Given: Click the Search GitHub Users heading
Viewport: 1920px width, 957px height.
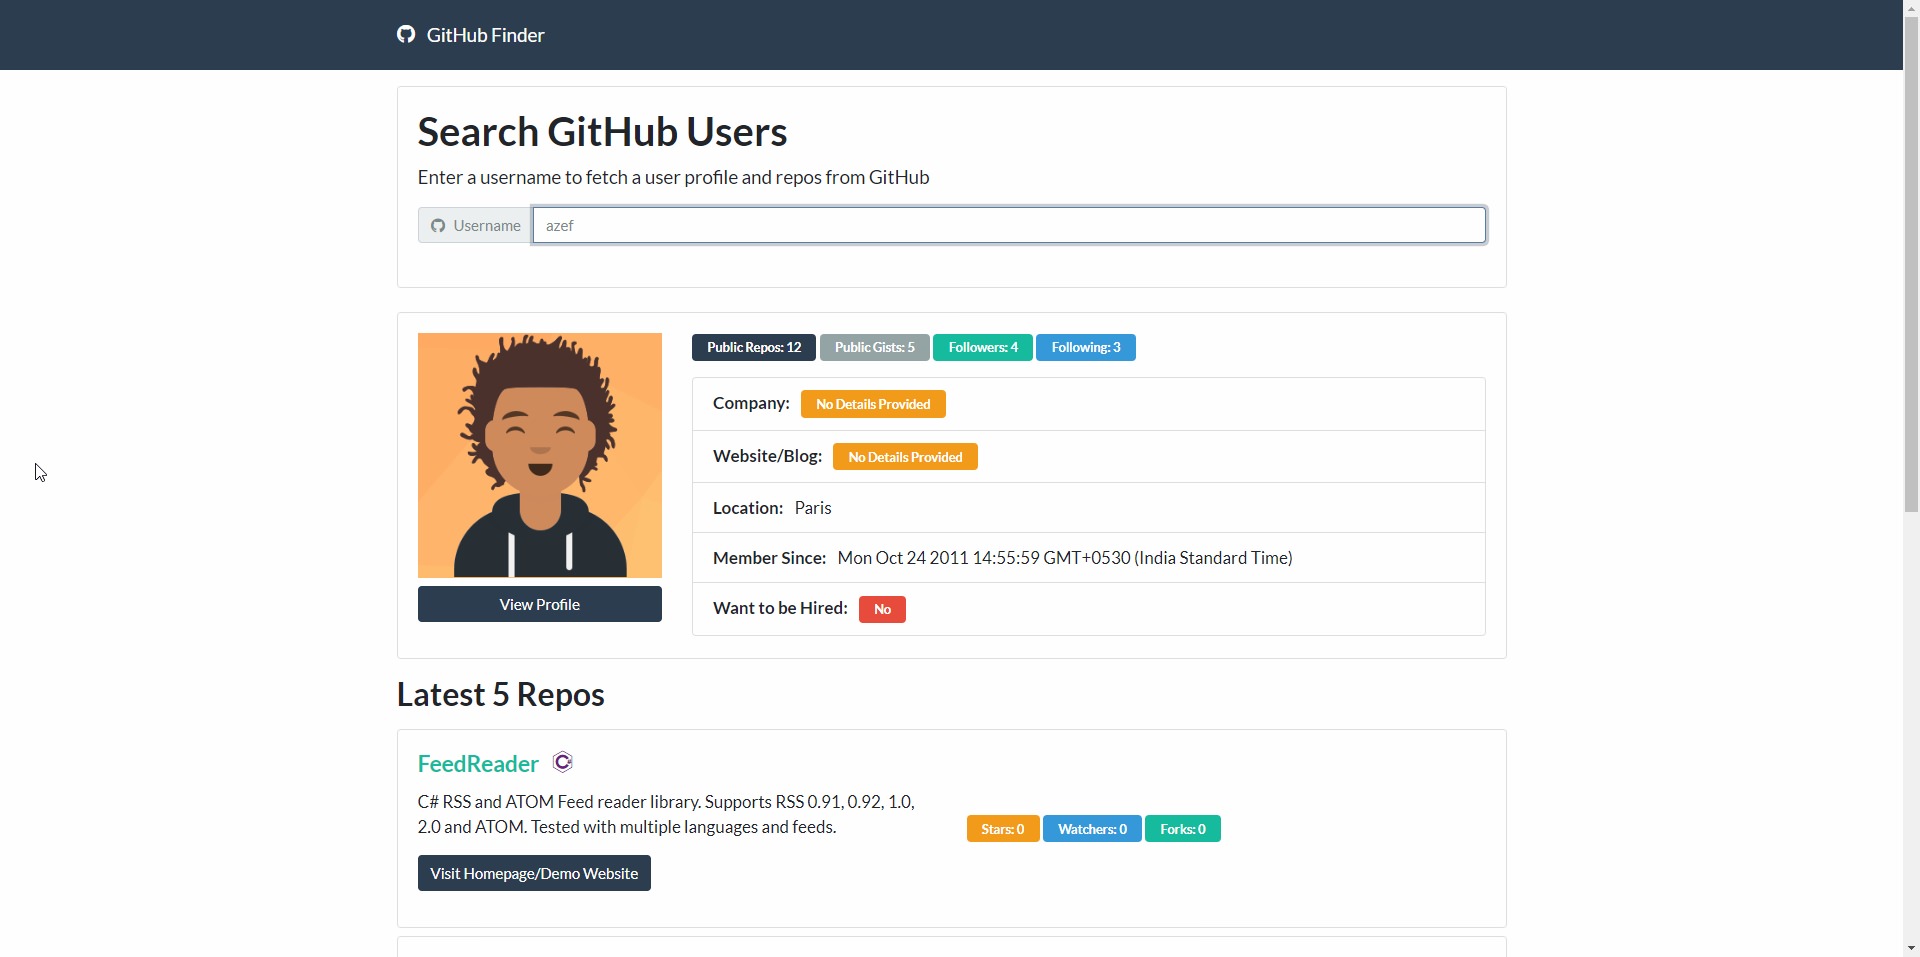Looking at the screenshot, I should [x=603, y=132].
